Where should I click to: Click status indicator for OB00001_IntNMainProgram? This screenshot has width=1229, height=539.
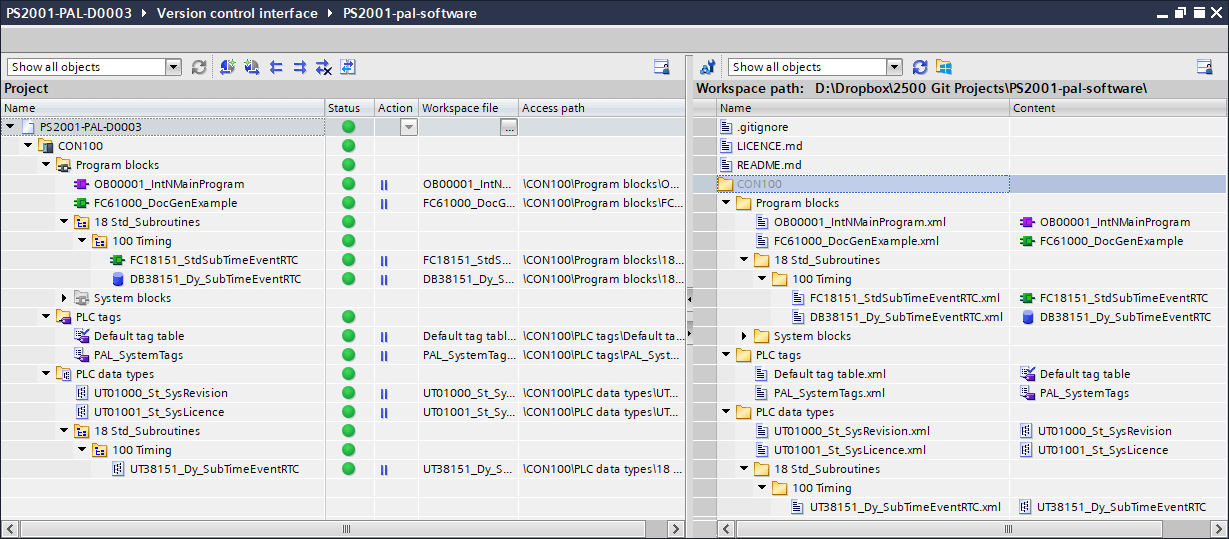pyautogui.click(x=348, y=184)
